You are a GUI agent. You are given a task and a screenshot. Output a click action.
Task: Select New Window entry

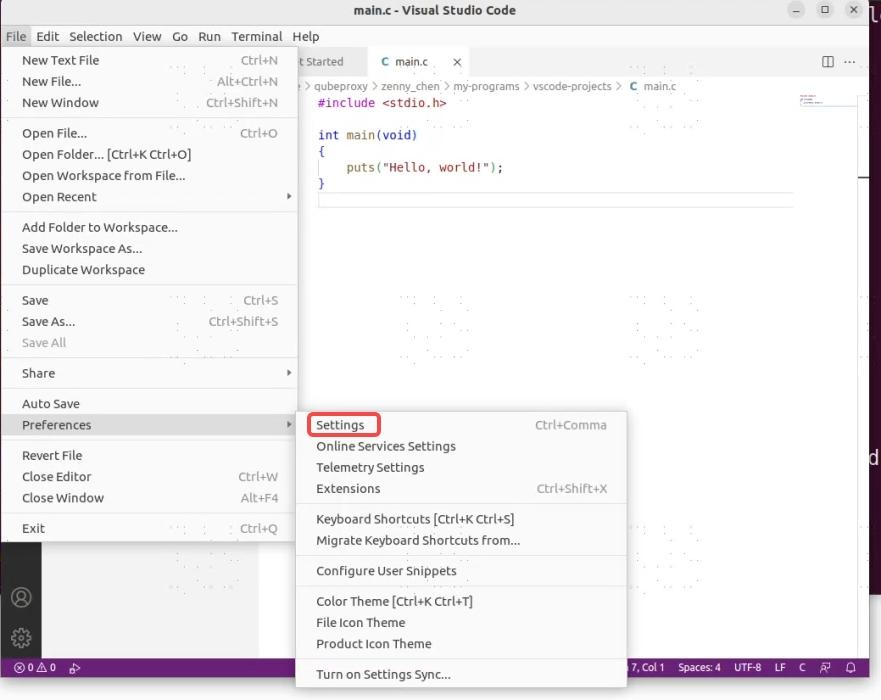pyautogui.click(x=149, y=103)
